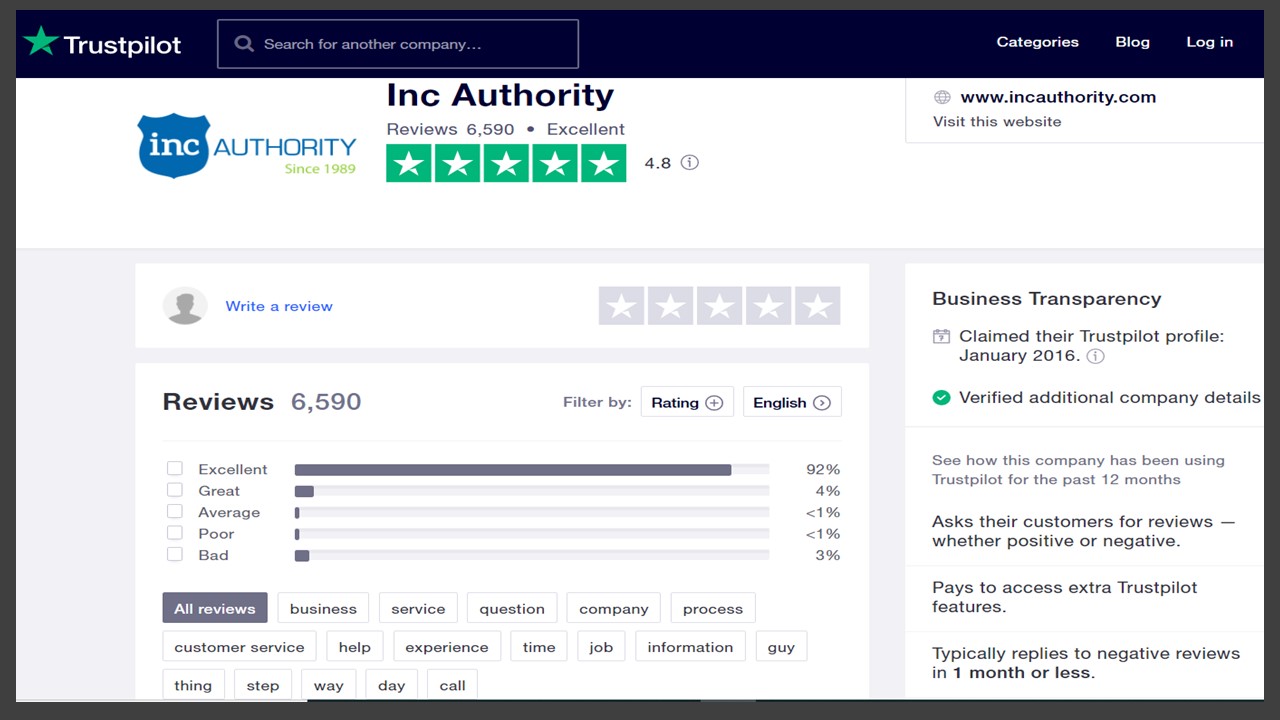Click the Bad 3% rating bar
1280x720 pixels.
click(x=532, y=555)
